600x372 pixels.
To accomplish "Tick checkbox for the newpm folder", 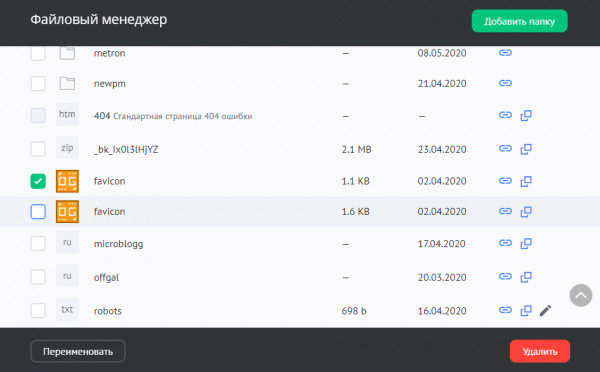I will tap(38, 83).
